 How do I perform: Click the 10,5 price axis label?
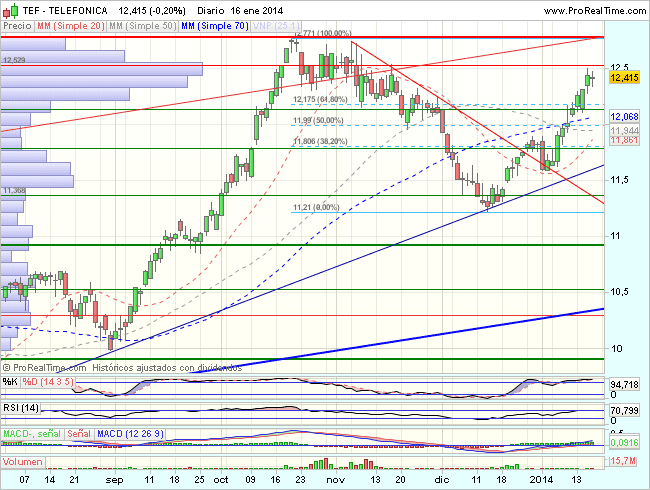click(x=620, y=292)
